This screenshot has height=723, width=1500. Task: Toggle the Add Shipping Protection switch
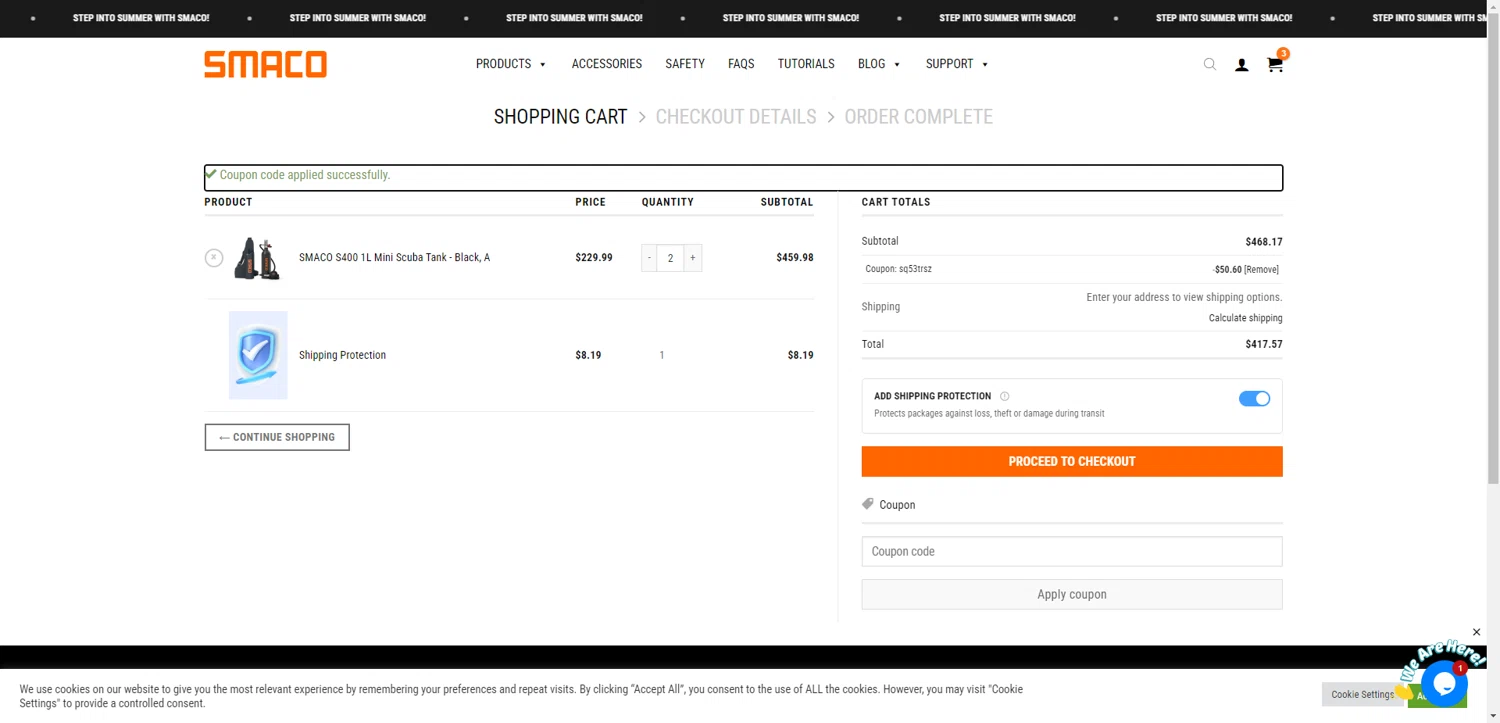pos(1254,398)
